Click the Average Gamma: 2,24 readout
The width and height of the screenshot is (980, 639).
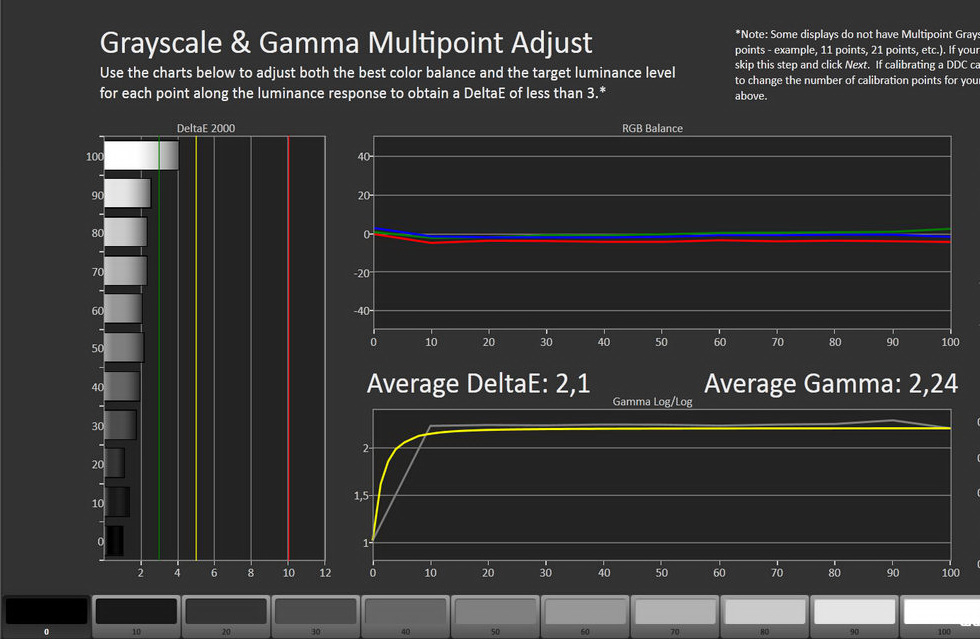pos(831,383)
